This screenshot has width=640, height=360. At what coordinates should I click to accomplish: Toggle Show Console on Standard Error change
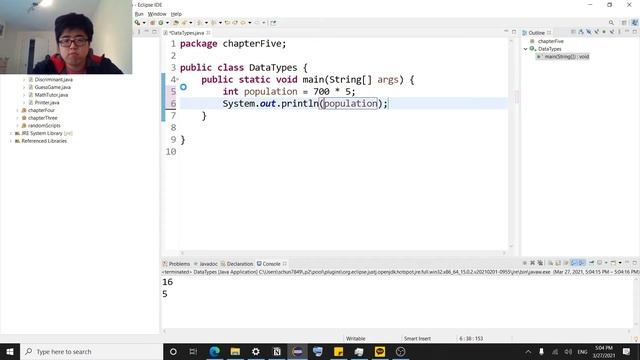[582, 263]
